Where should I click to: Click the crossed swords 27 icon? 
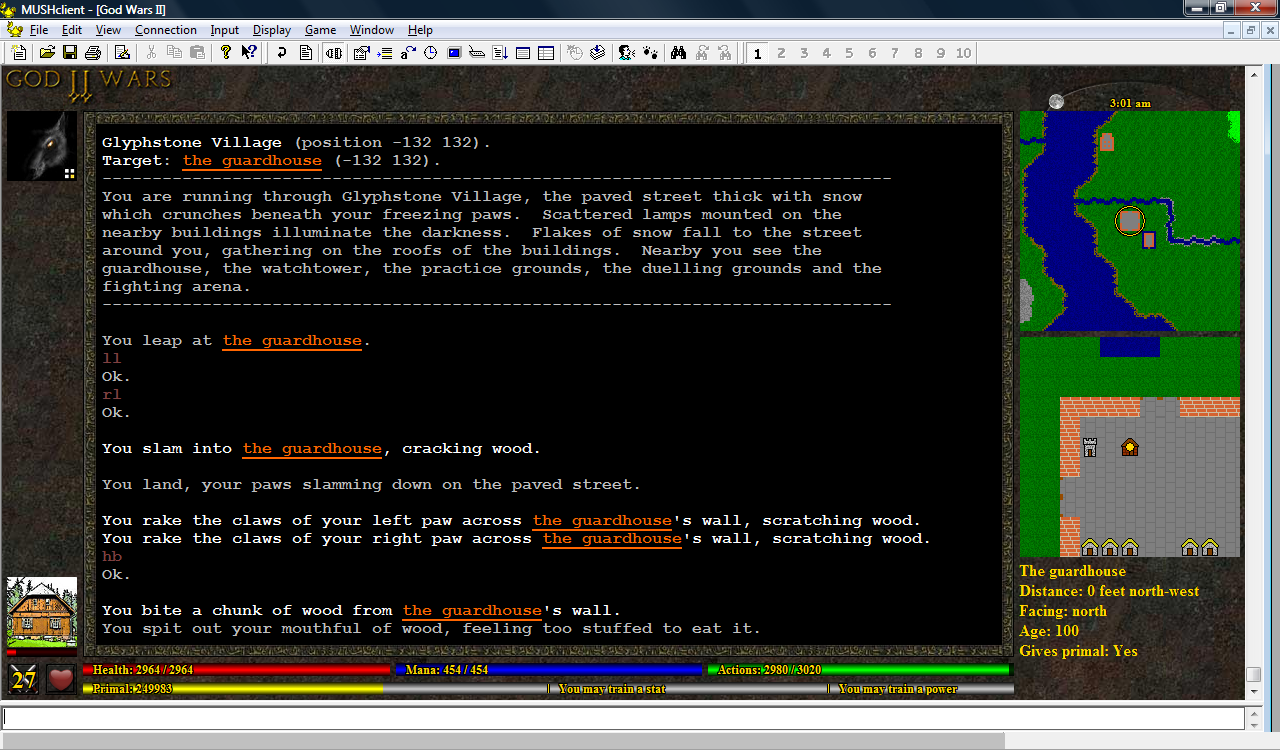(x=24, y=679)
